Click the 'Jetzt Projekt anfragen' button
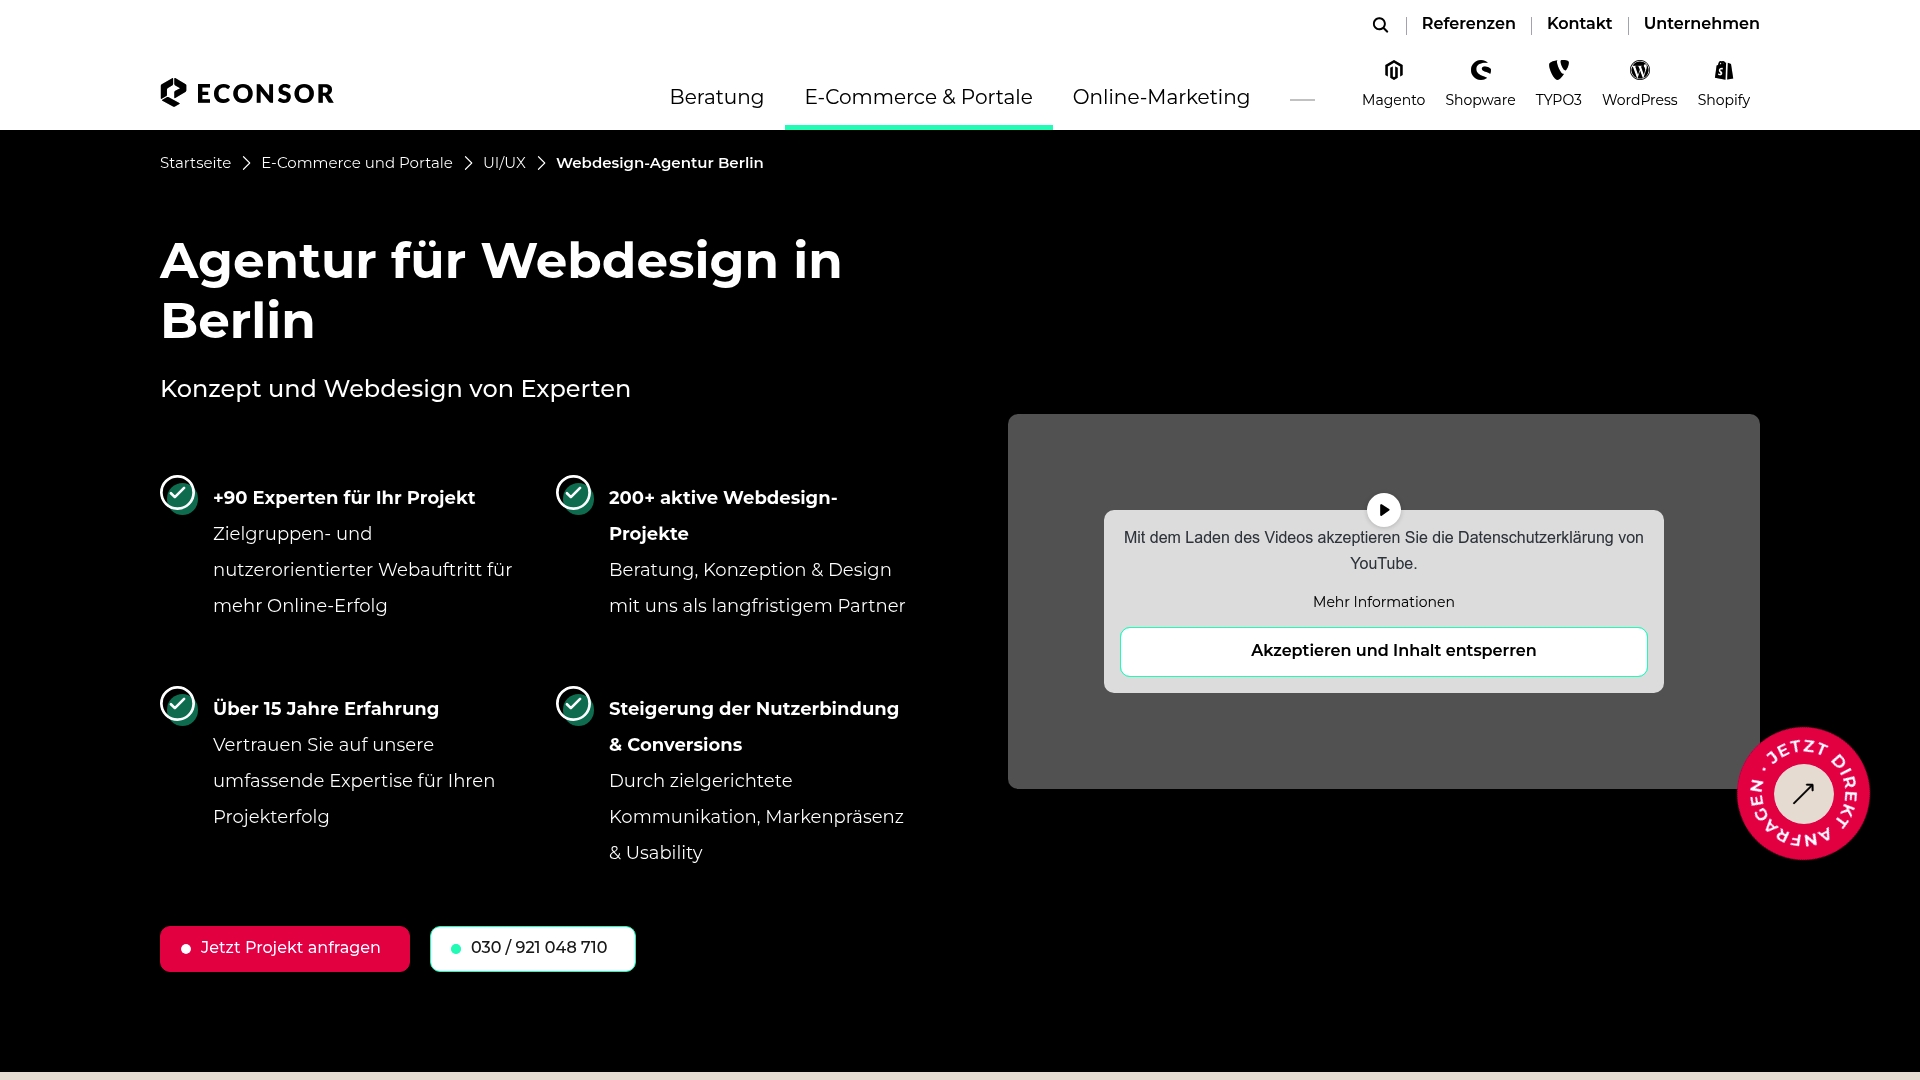The height and width of the screenshot is (1080, 1920). click(x=284, y=947)
